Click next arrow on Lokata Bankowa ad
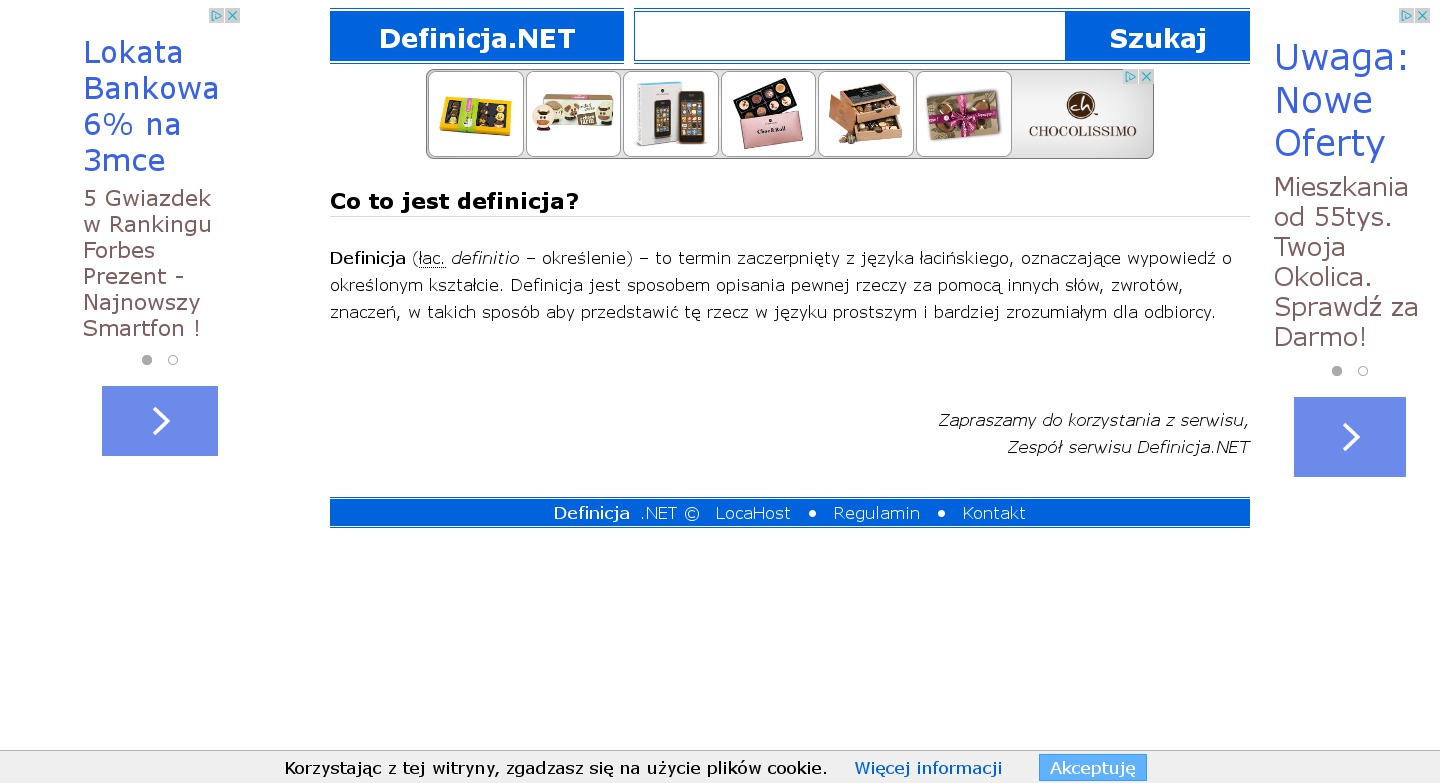Image resolution: width=1440 pixels, height=783 pixels. click(x=160, y=421)
